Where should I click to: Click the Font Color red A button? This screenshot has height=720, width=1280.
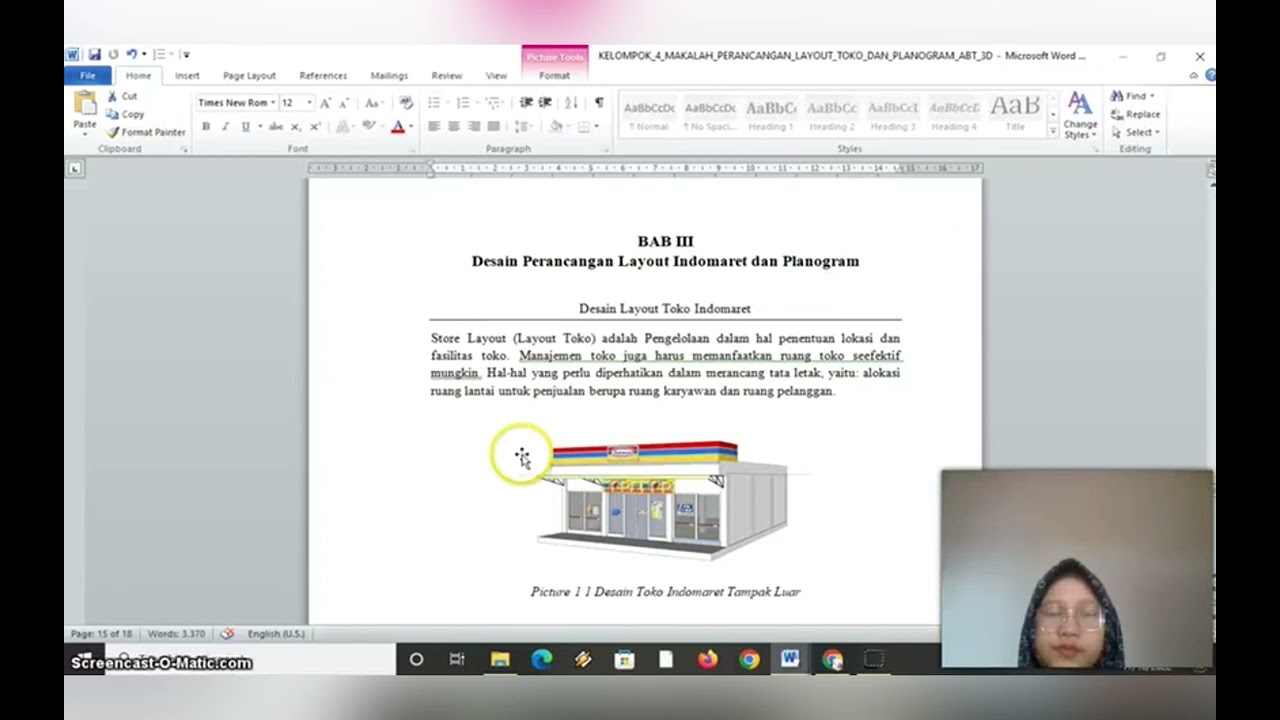[397, 127]
